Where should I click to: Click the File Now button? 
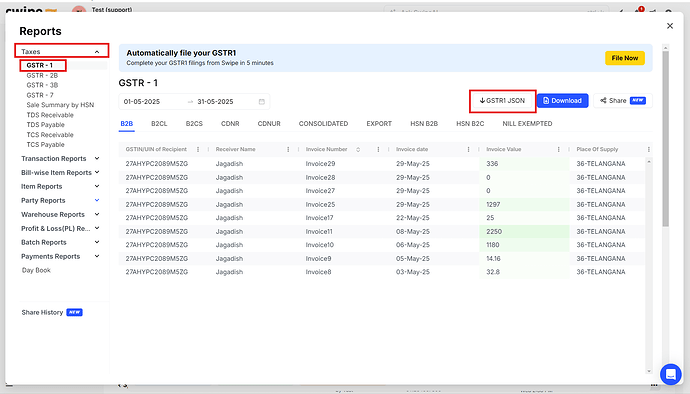click(x=625, y=58)
